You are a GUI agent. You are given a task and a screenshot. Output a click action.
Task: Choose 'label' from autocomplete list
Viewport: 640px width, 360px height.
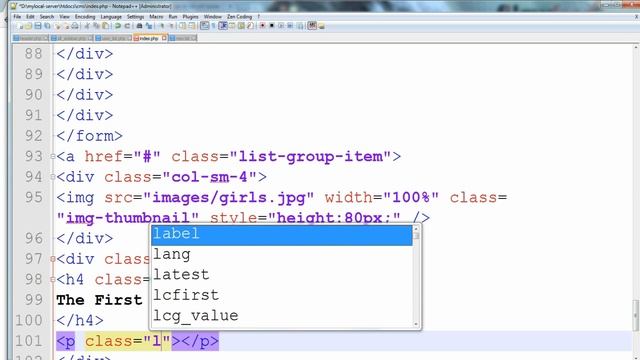click(x=282, y=234)
